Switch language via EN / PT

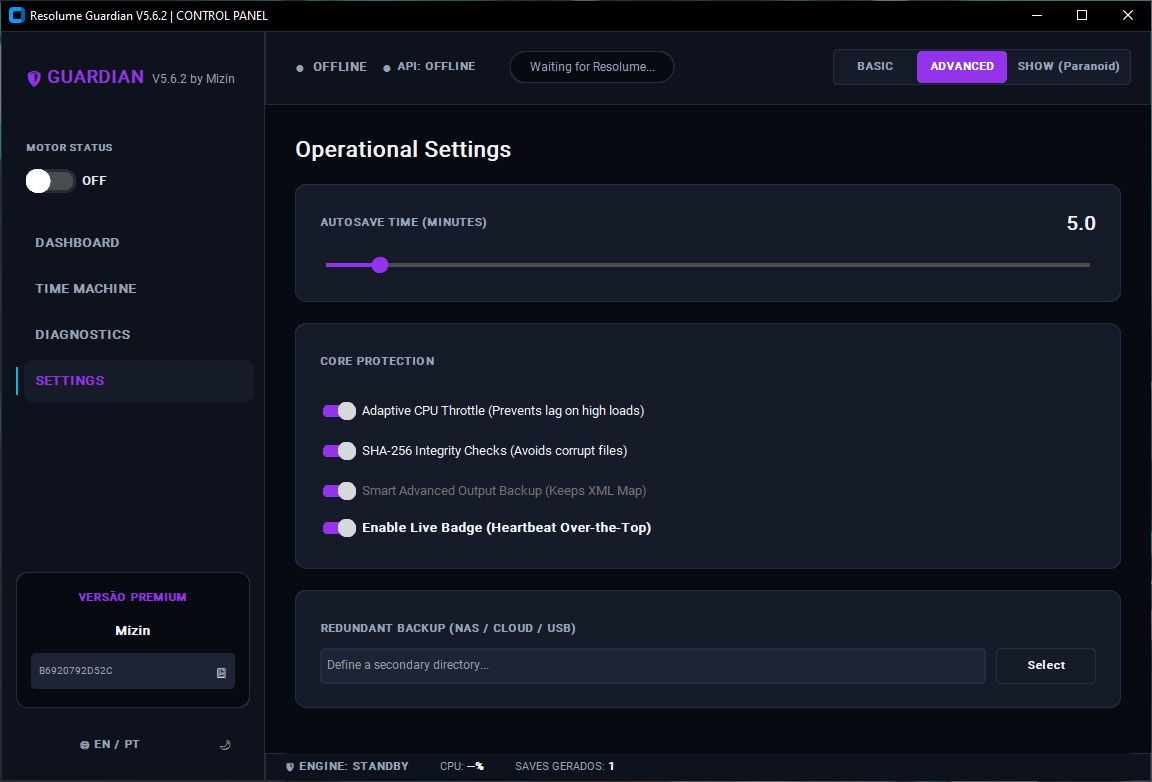tap(117, 745)
